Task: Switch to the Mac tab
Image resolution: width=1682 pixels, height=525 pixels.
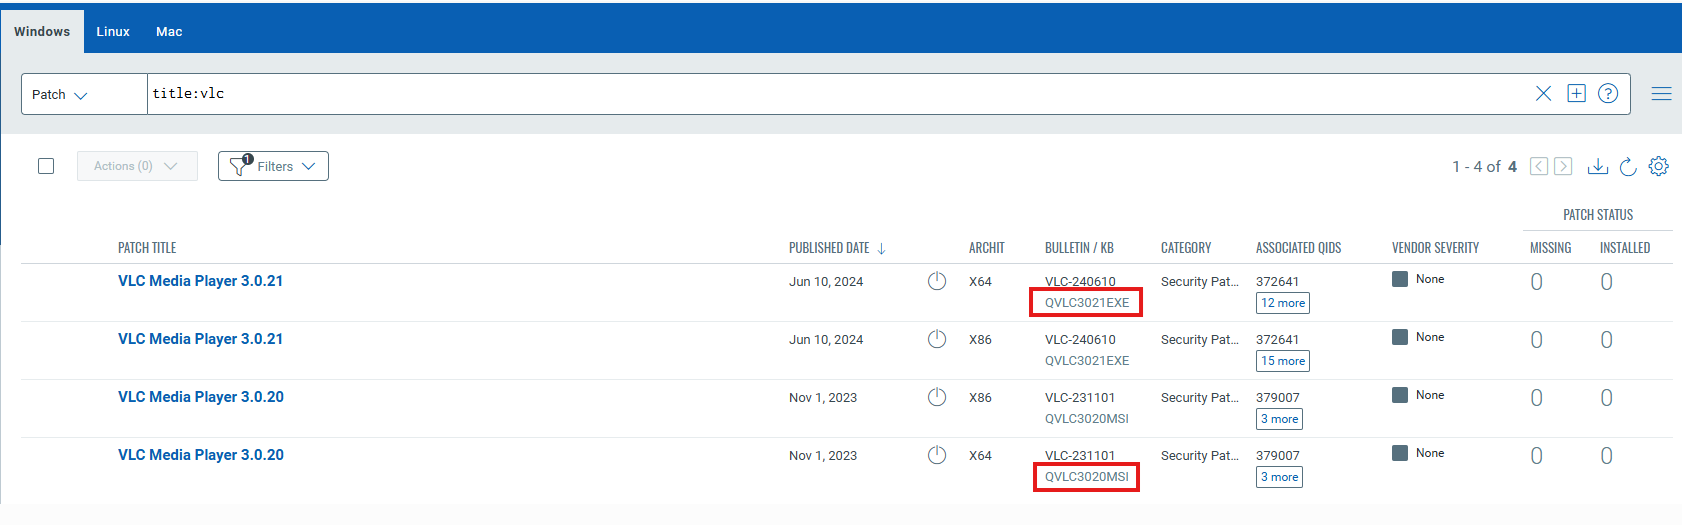Action: [x=169, y=32]
